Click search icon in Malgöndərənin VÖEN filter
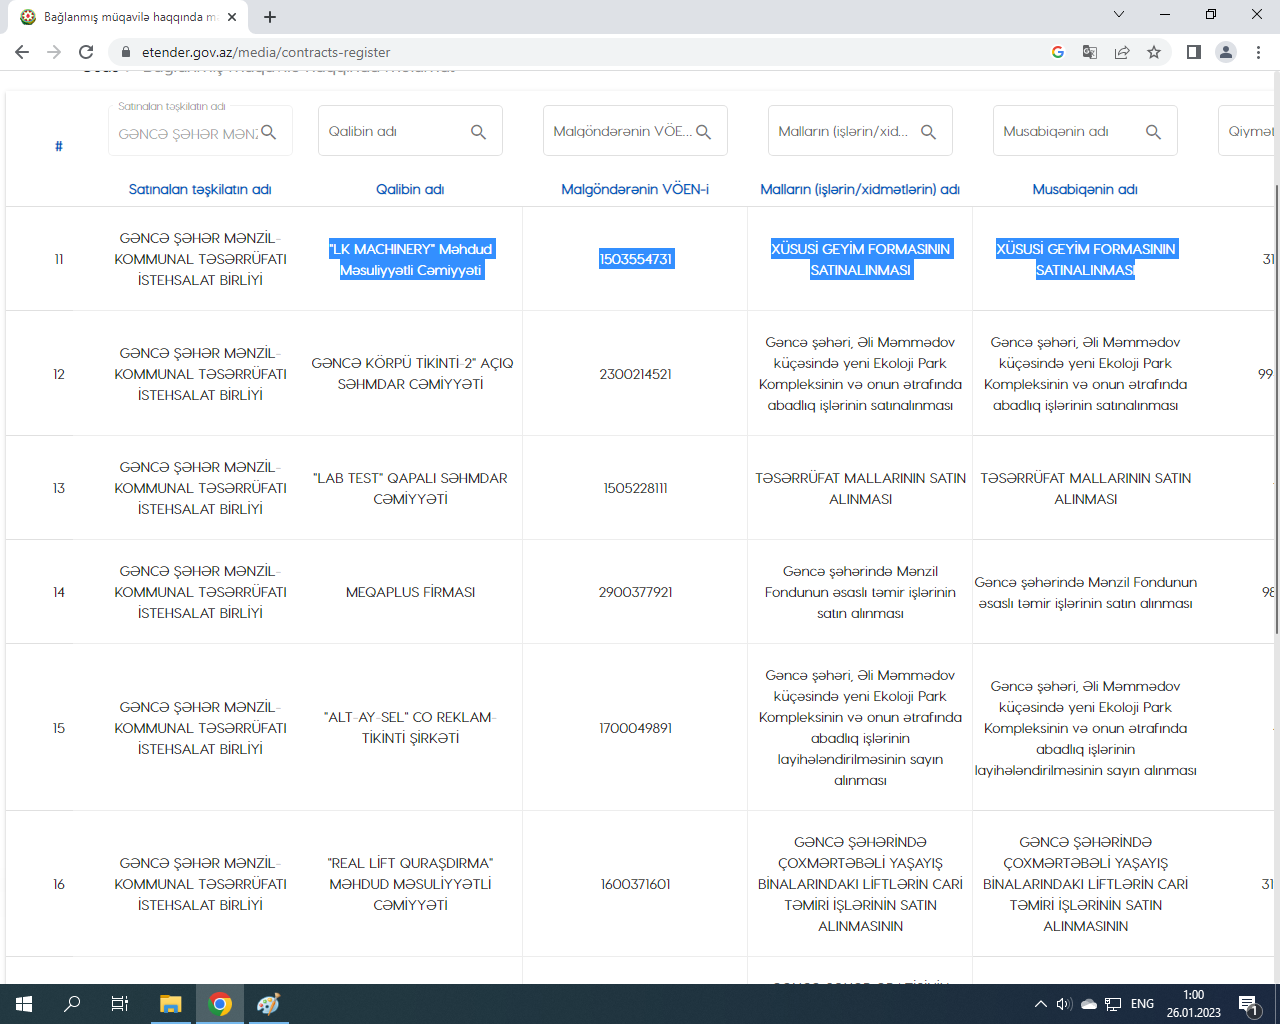Image resolution: width=1280 pixels, height=1024 pixels. pyautogui.click(x=703, y=132)
